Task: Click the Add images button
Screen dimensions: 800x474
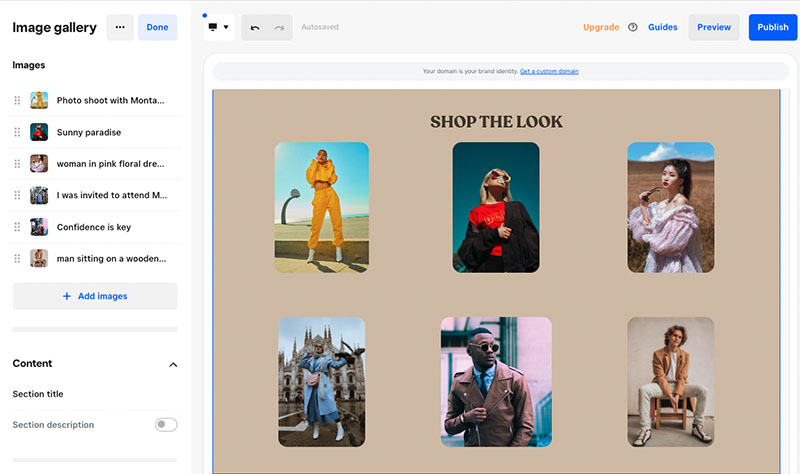Action: tap(95, 296)
